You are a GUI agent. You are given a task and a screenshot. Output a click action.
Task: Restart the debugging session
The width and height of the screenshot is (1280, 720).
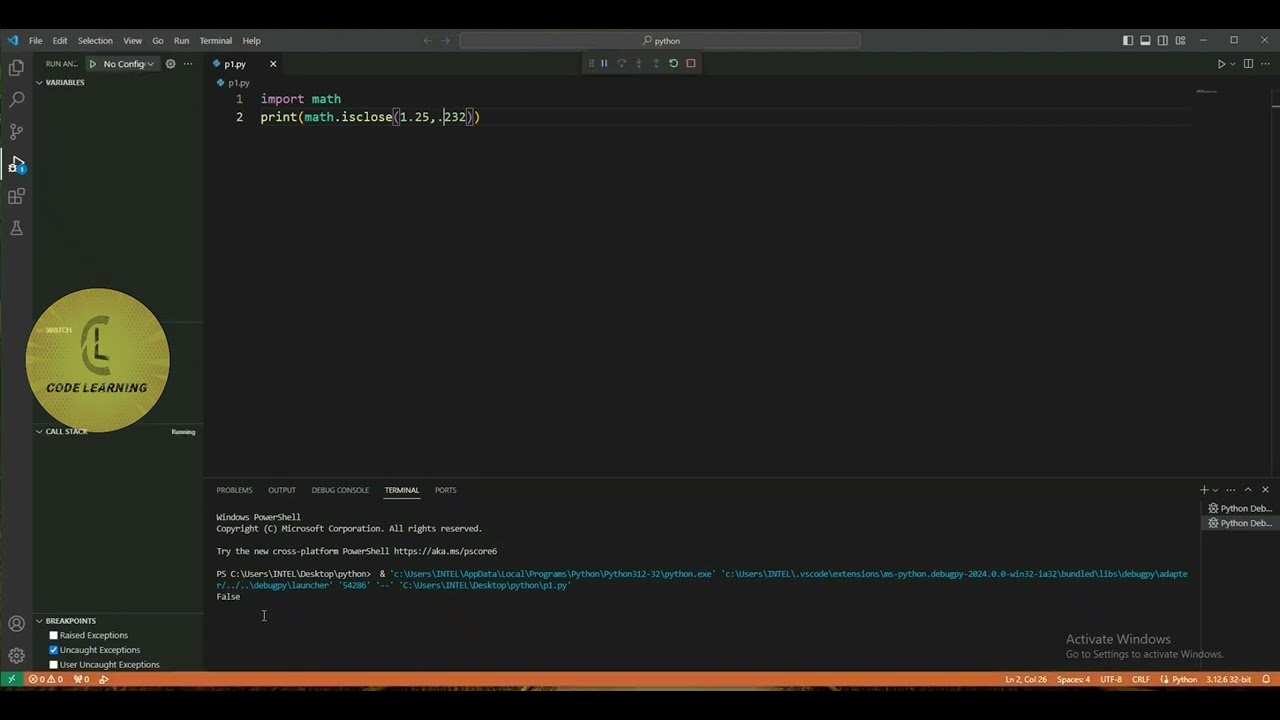coord(673,63)
